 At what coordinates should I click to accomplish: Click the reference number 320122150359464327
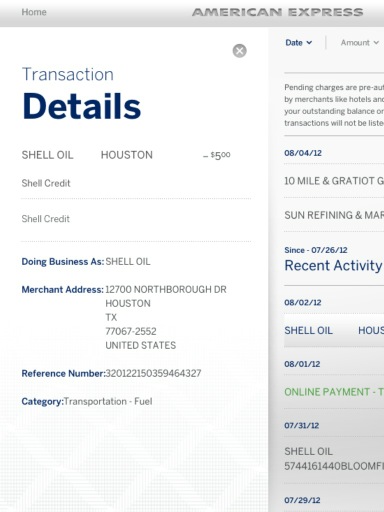[153, 373]
